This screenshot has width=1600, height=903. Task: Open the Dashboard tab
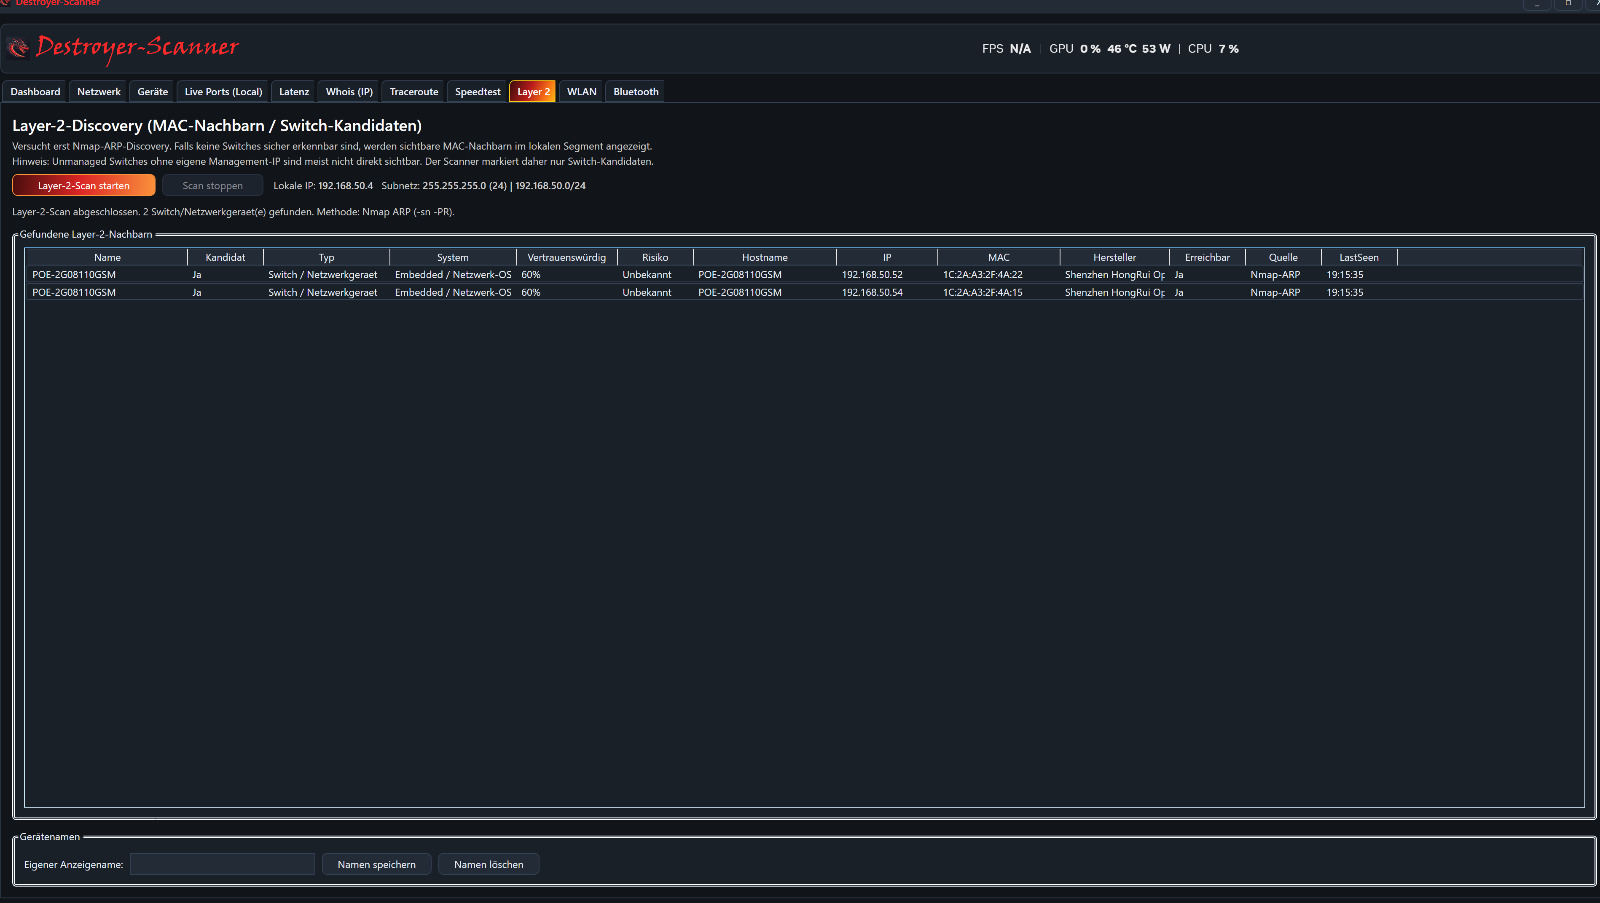pyautogui.click(x=35, y=91)
